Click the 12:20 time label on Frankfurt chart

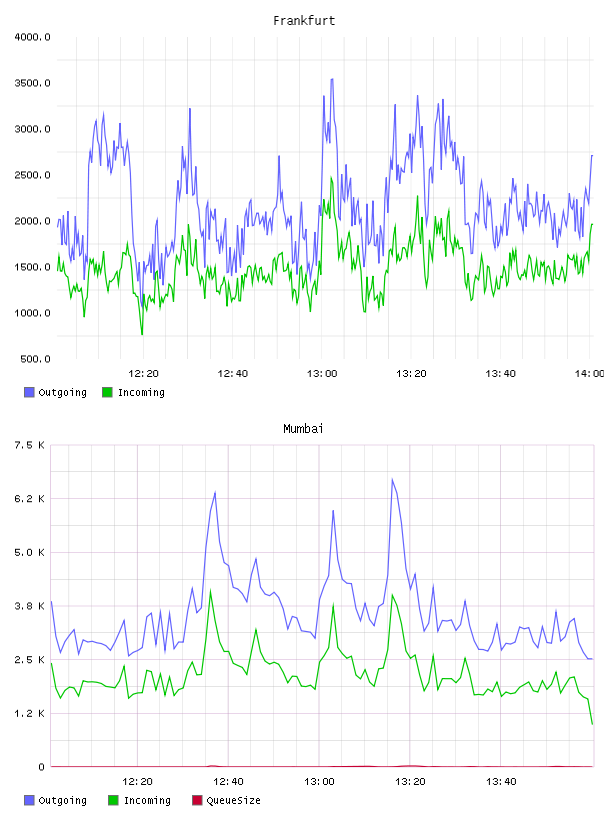[x=143, y=374]
